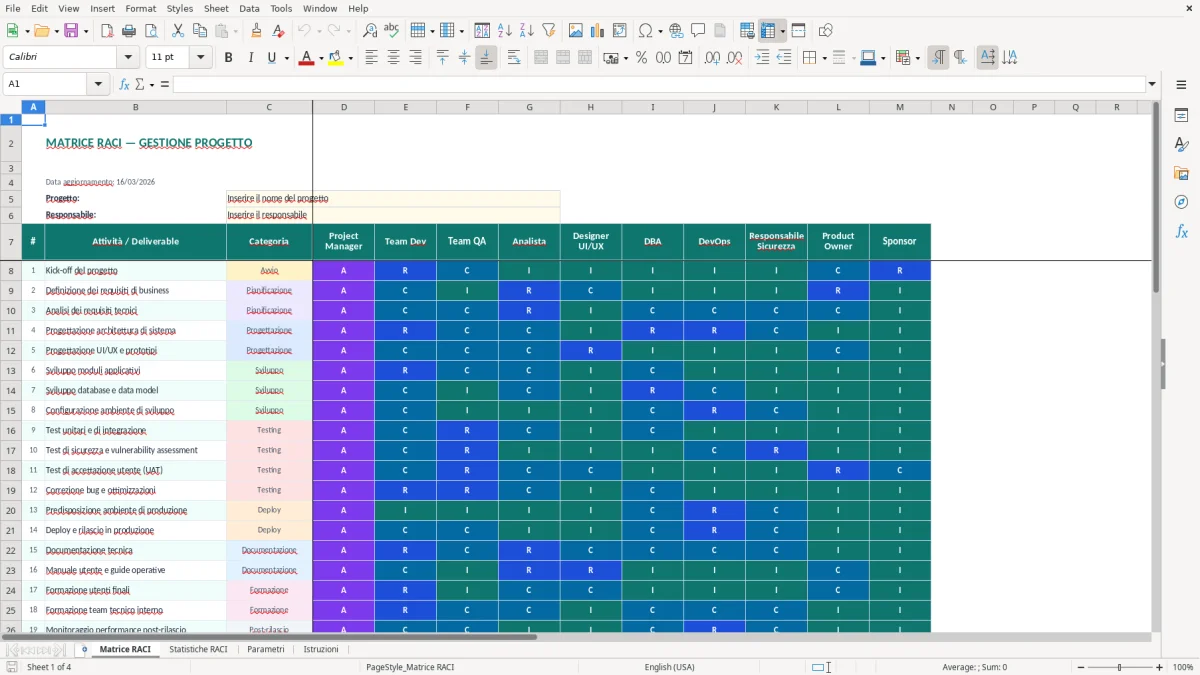Expand the formula bar dropdown arrow

(x=1152, y=84)
